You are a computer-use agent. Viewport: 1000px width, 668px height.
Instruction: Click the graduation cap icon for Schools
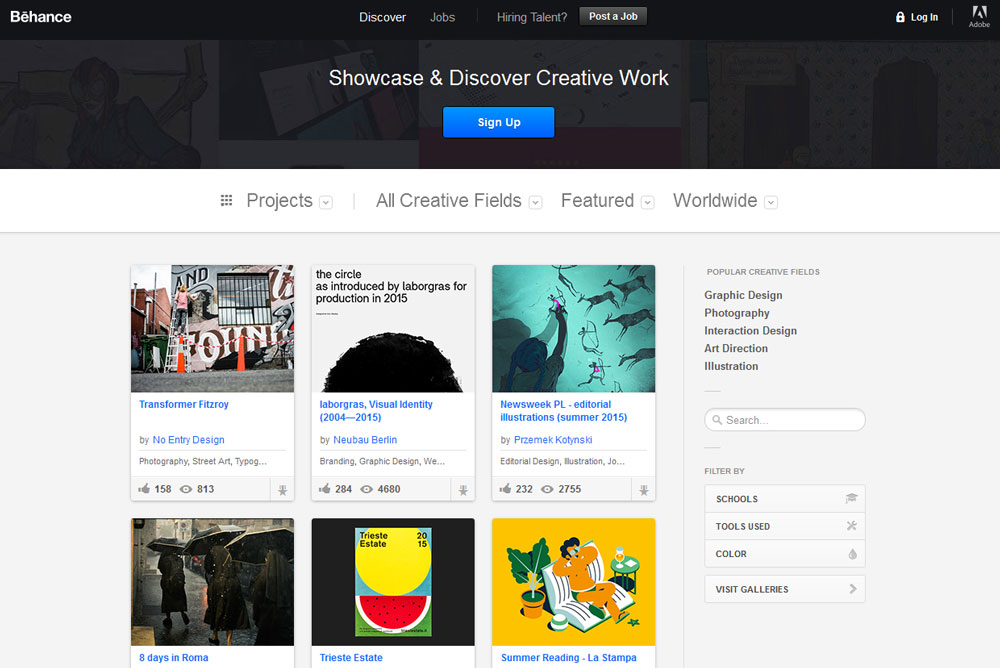pos(851,498)
